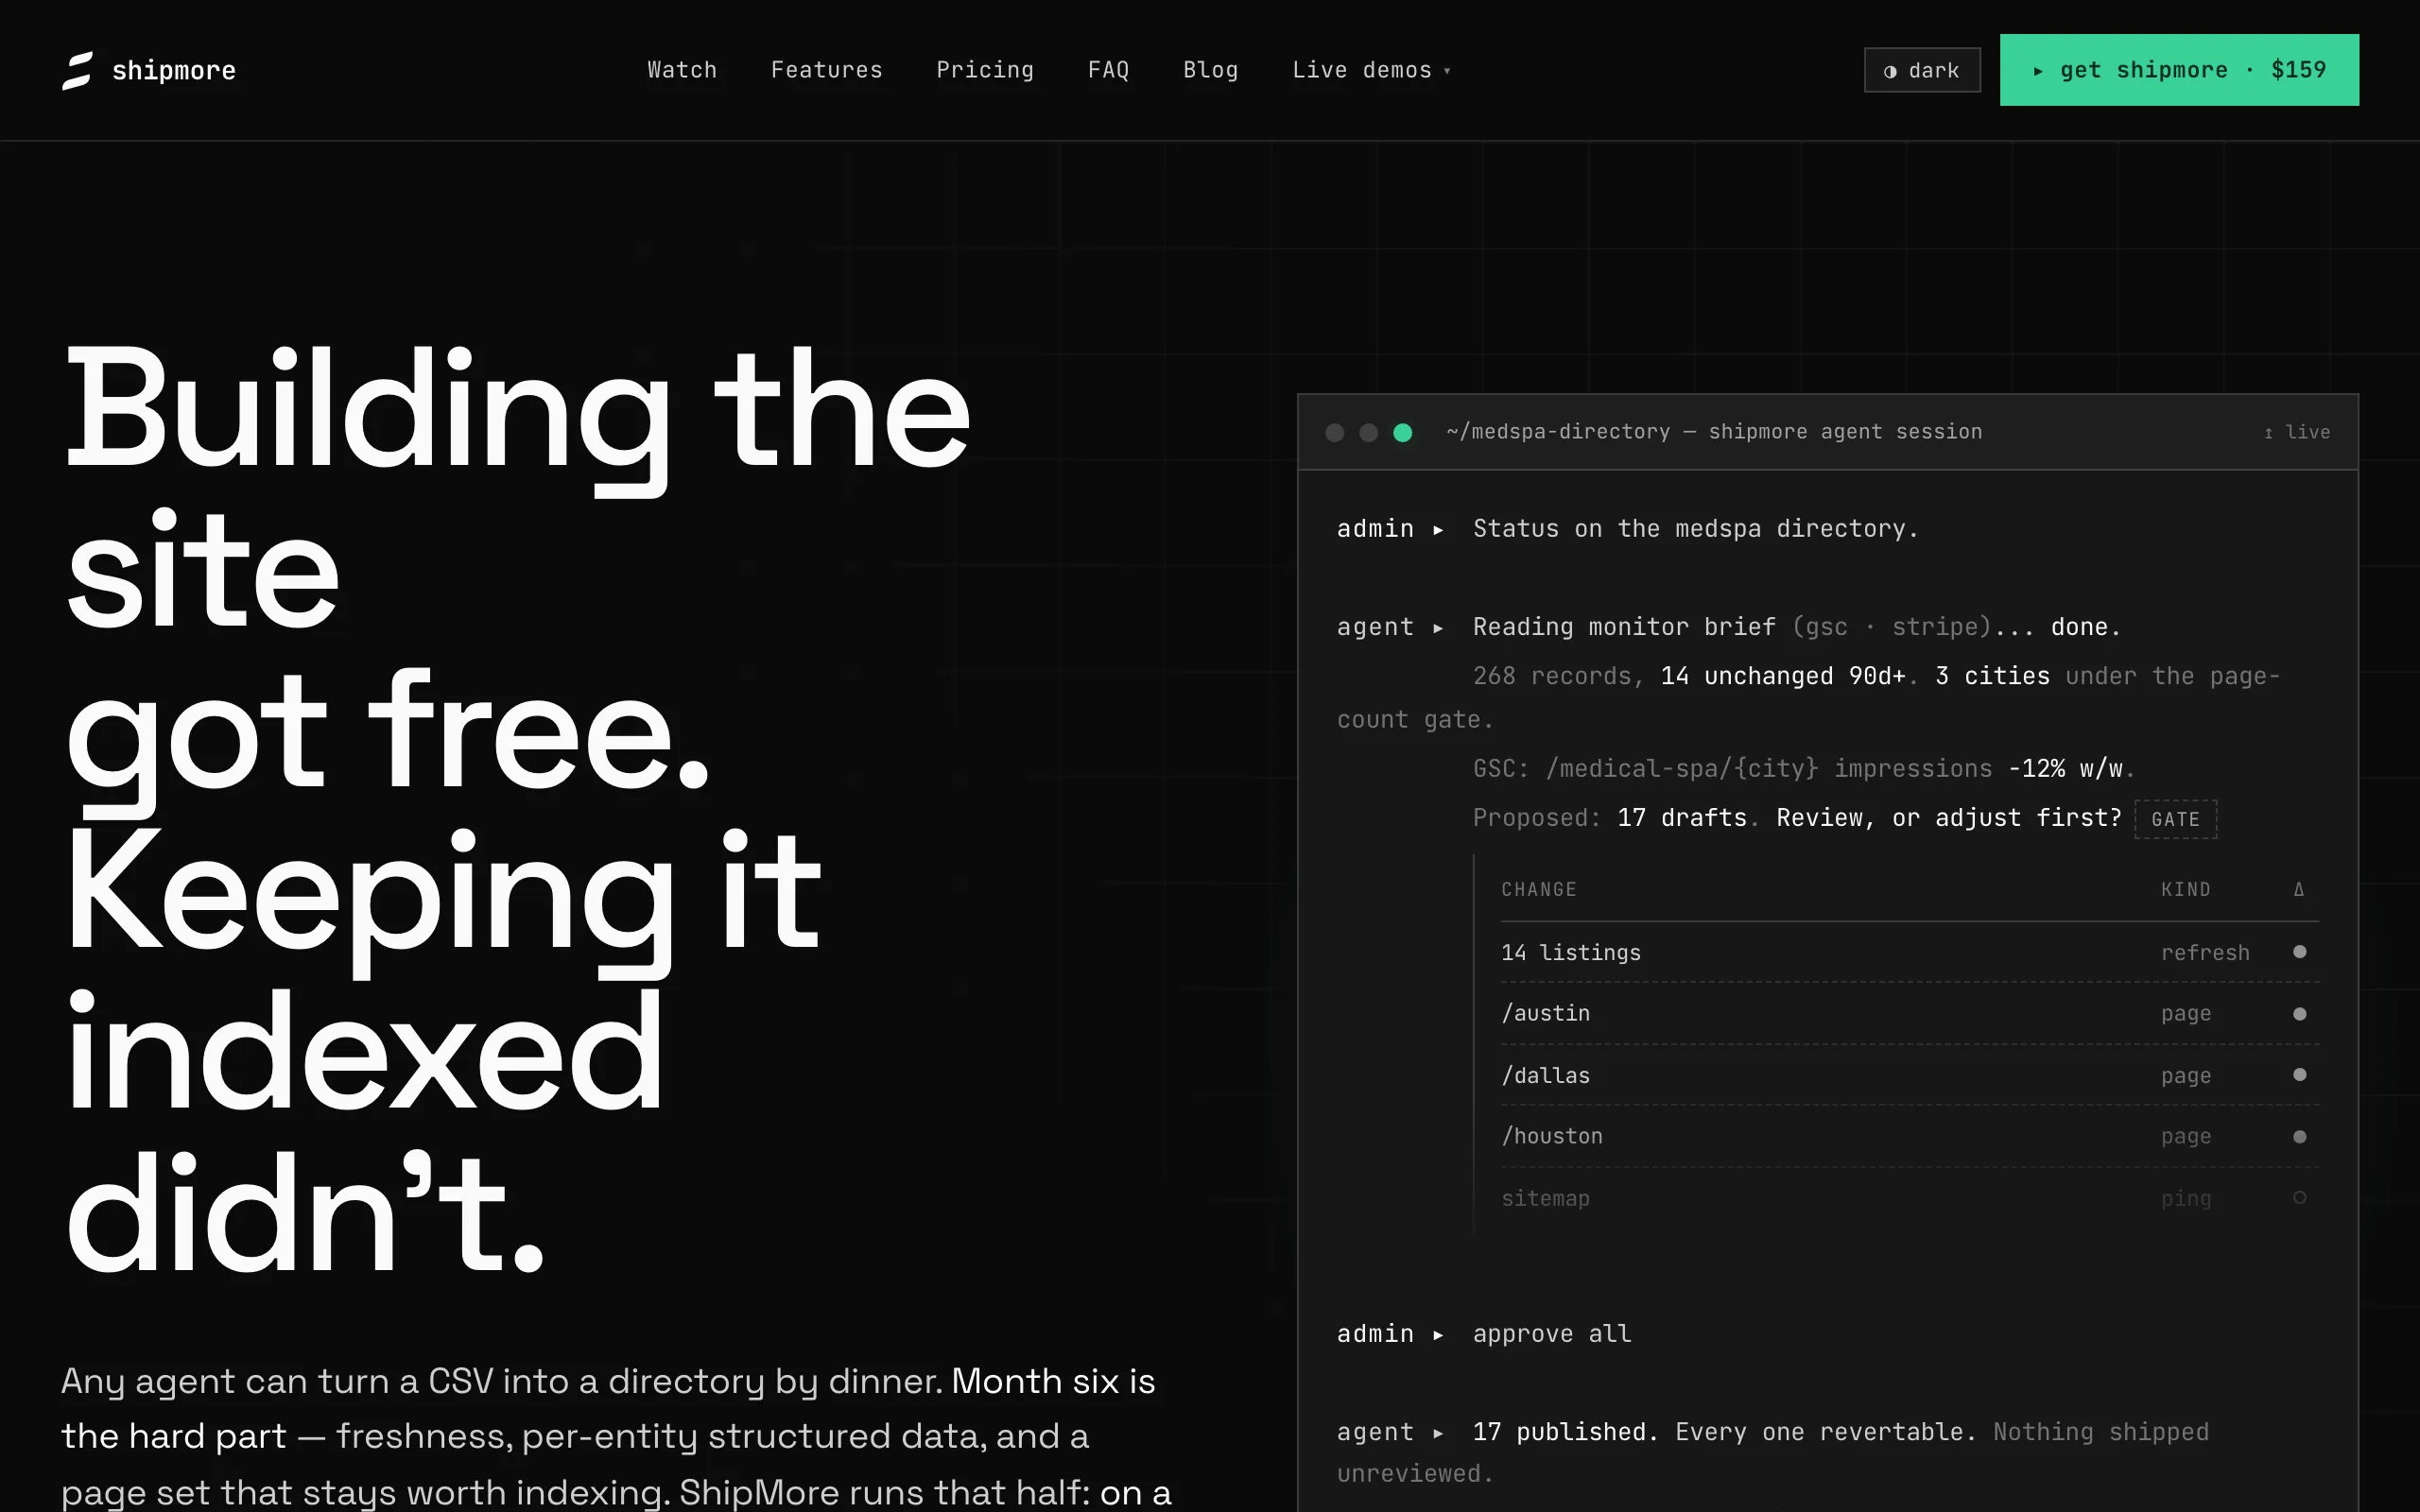The height and width of the screenshot is (1512, 2420).
Task: Click the KIND column header
Action: point(2186,889)
